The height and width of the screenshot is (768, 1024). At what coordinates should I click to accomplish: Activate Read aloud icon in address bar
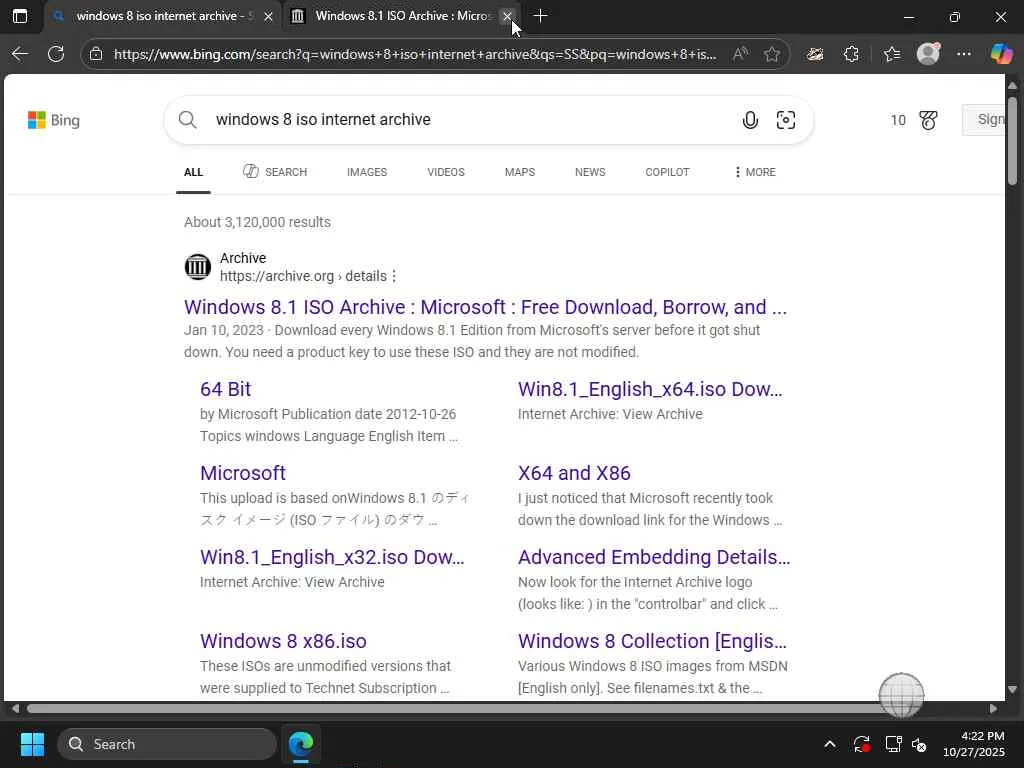[740, 54]
